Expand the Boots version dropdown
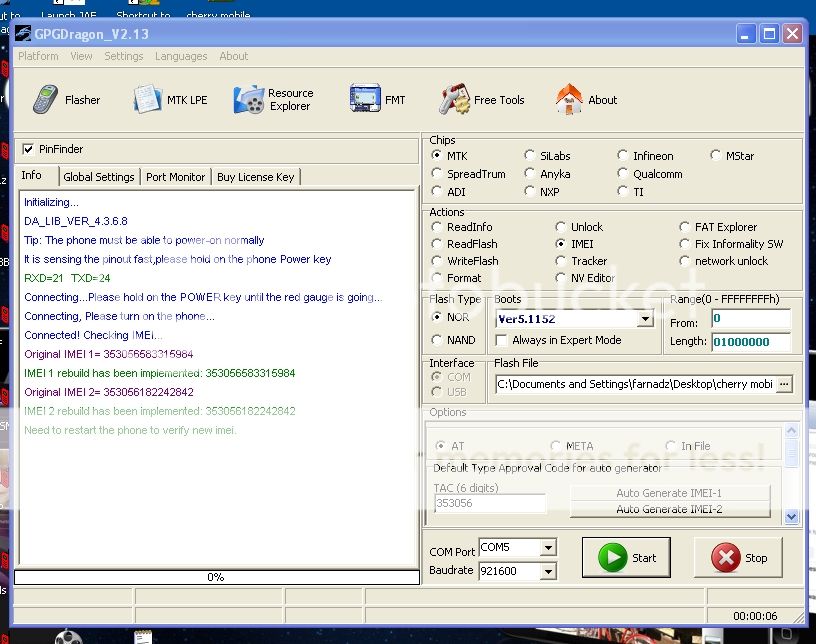Viewport: 816px width, 644px height. (x=645, y=319)
